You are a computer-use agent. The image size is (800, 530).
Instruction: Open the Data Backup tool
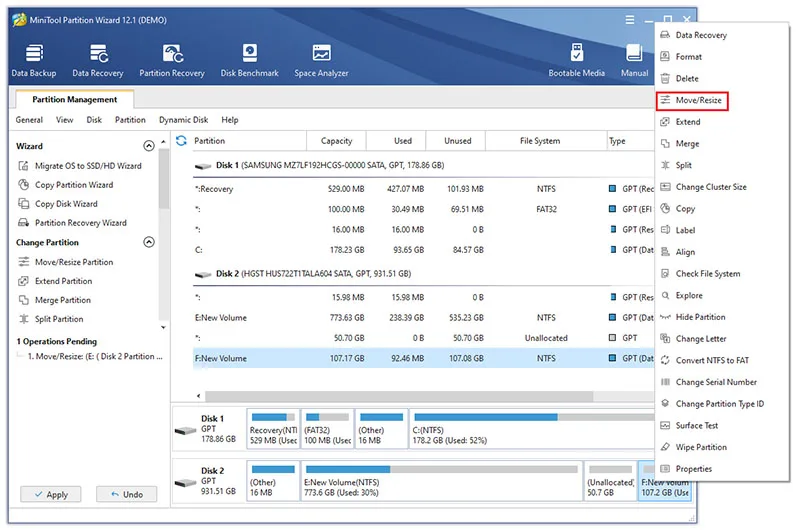(x=34, y=61)
